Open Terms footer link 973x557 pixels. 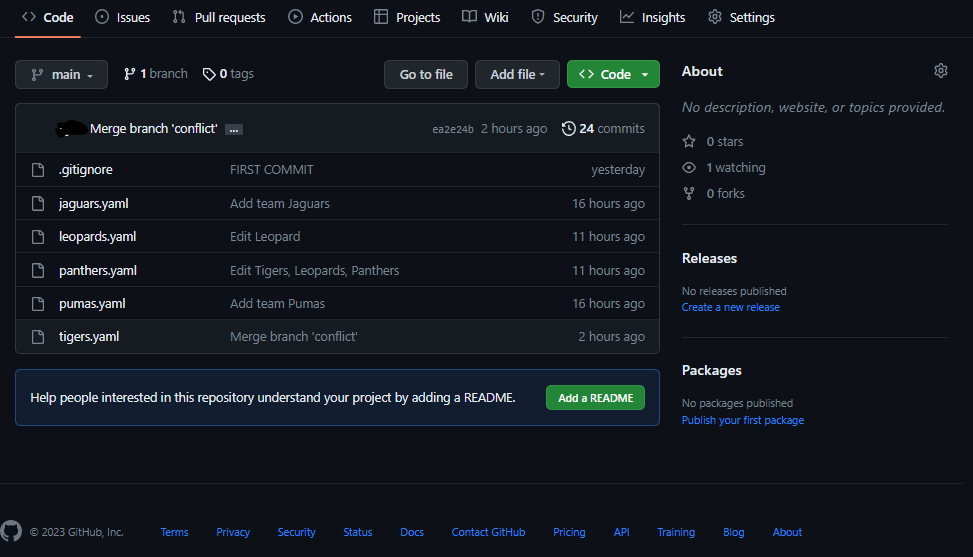click(174, 532)
